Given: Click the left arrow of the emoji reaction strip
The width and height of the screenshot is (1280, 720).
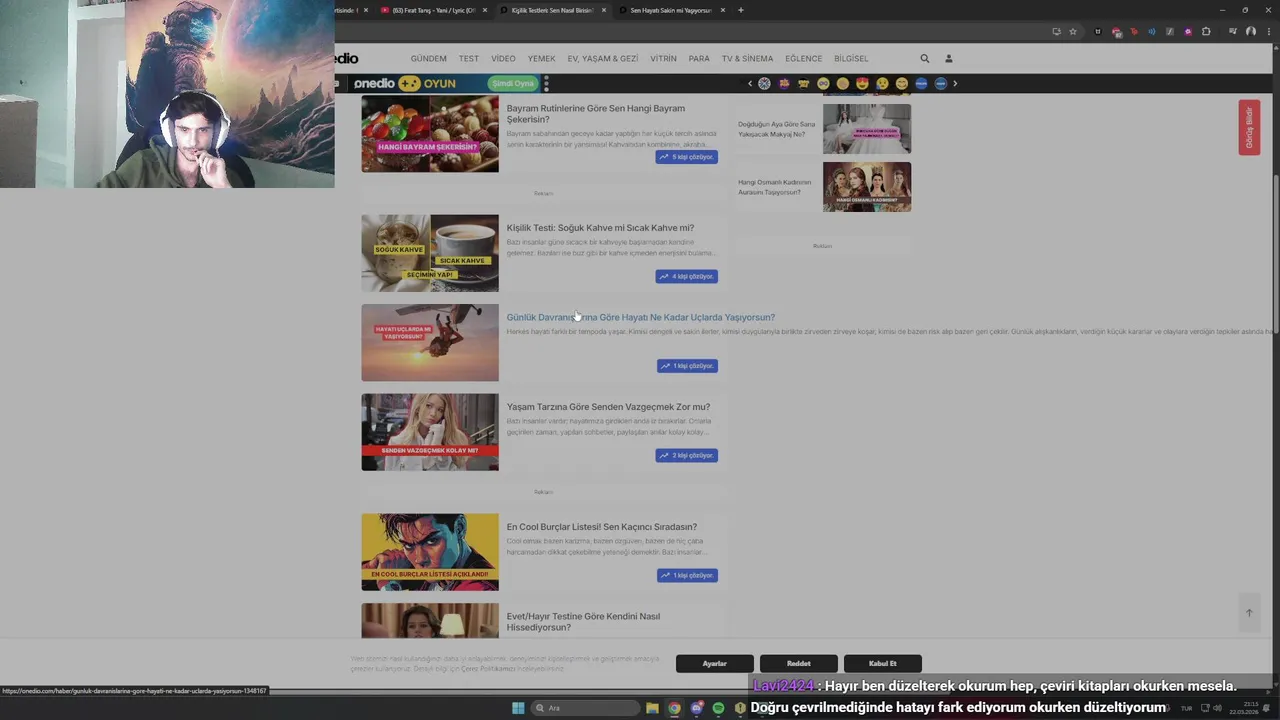Looking at the screenshot, I should (750, 84).
